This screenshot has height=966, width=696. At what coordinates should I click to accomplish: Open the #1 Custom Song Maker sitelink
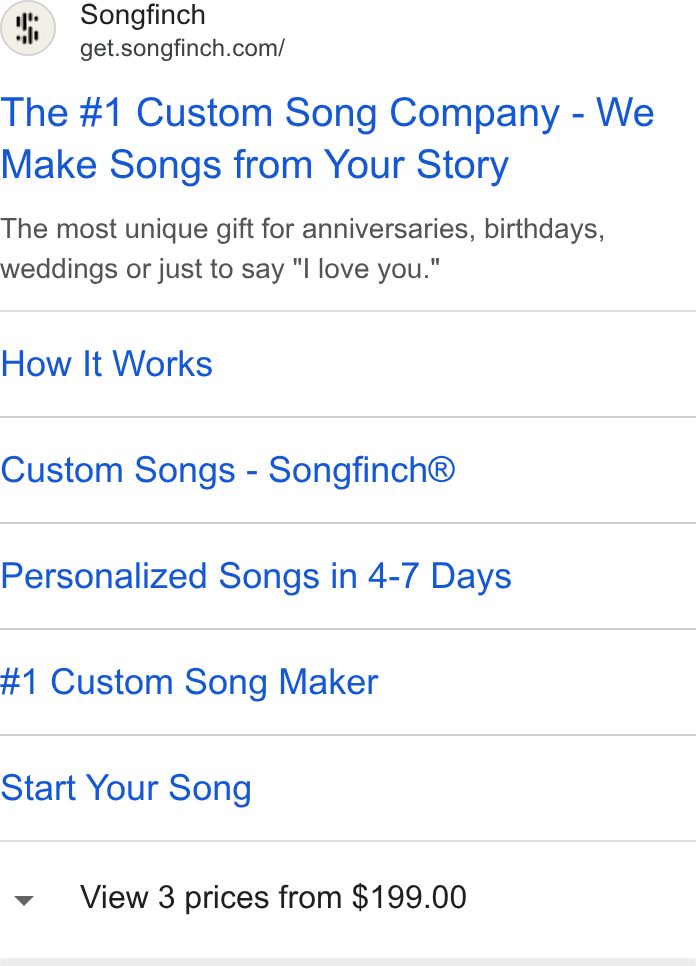point(189,683)
